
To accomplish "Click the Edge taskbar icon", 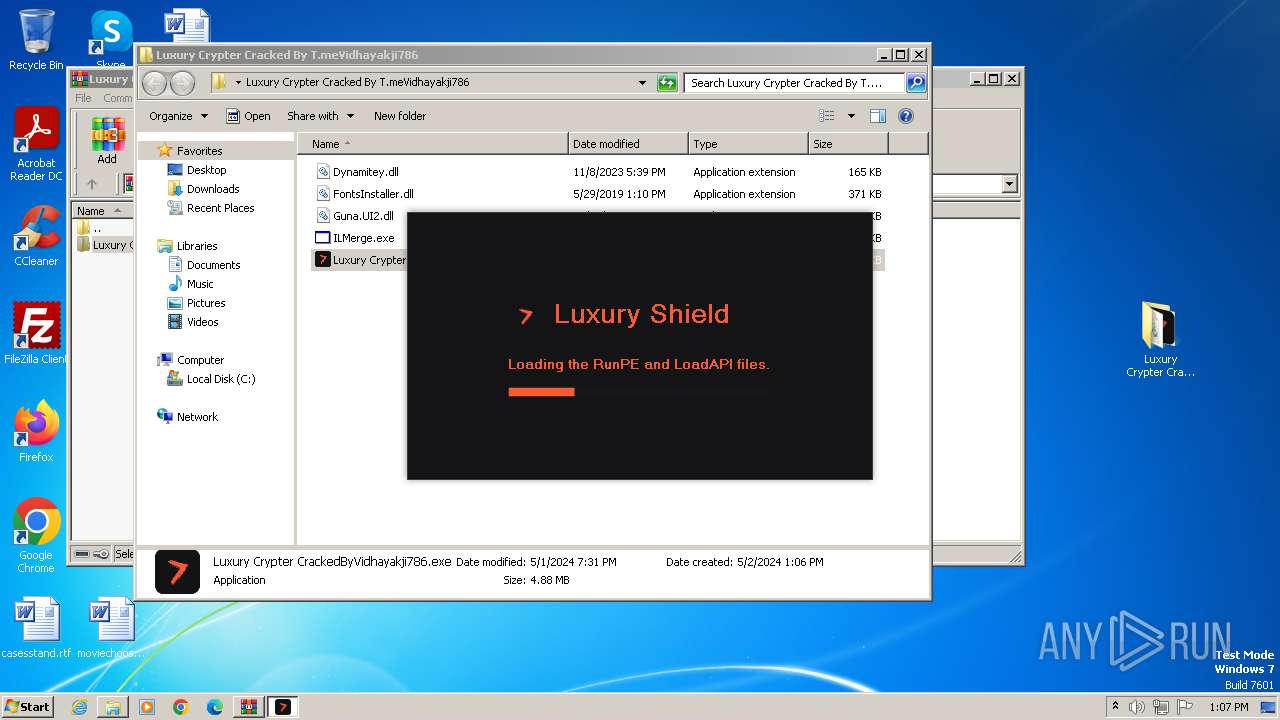I will 215,707.
